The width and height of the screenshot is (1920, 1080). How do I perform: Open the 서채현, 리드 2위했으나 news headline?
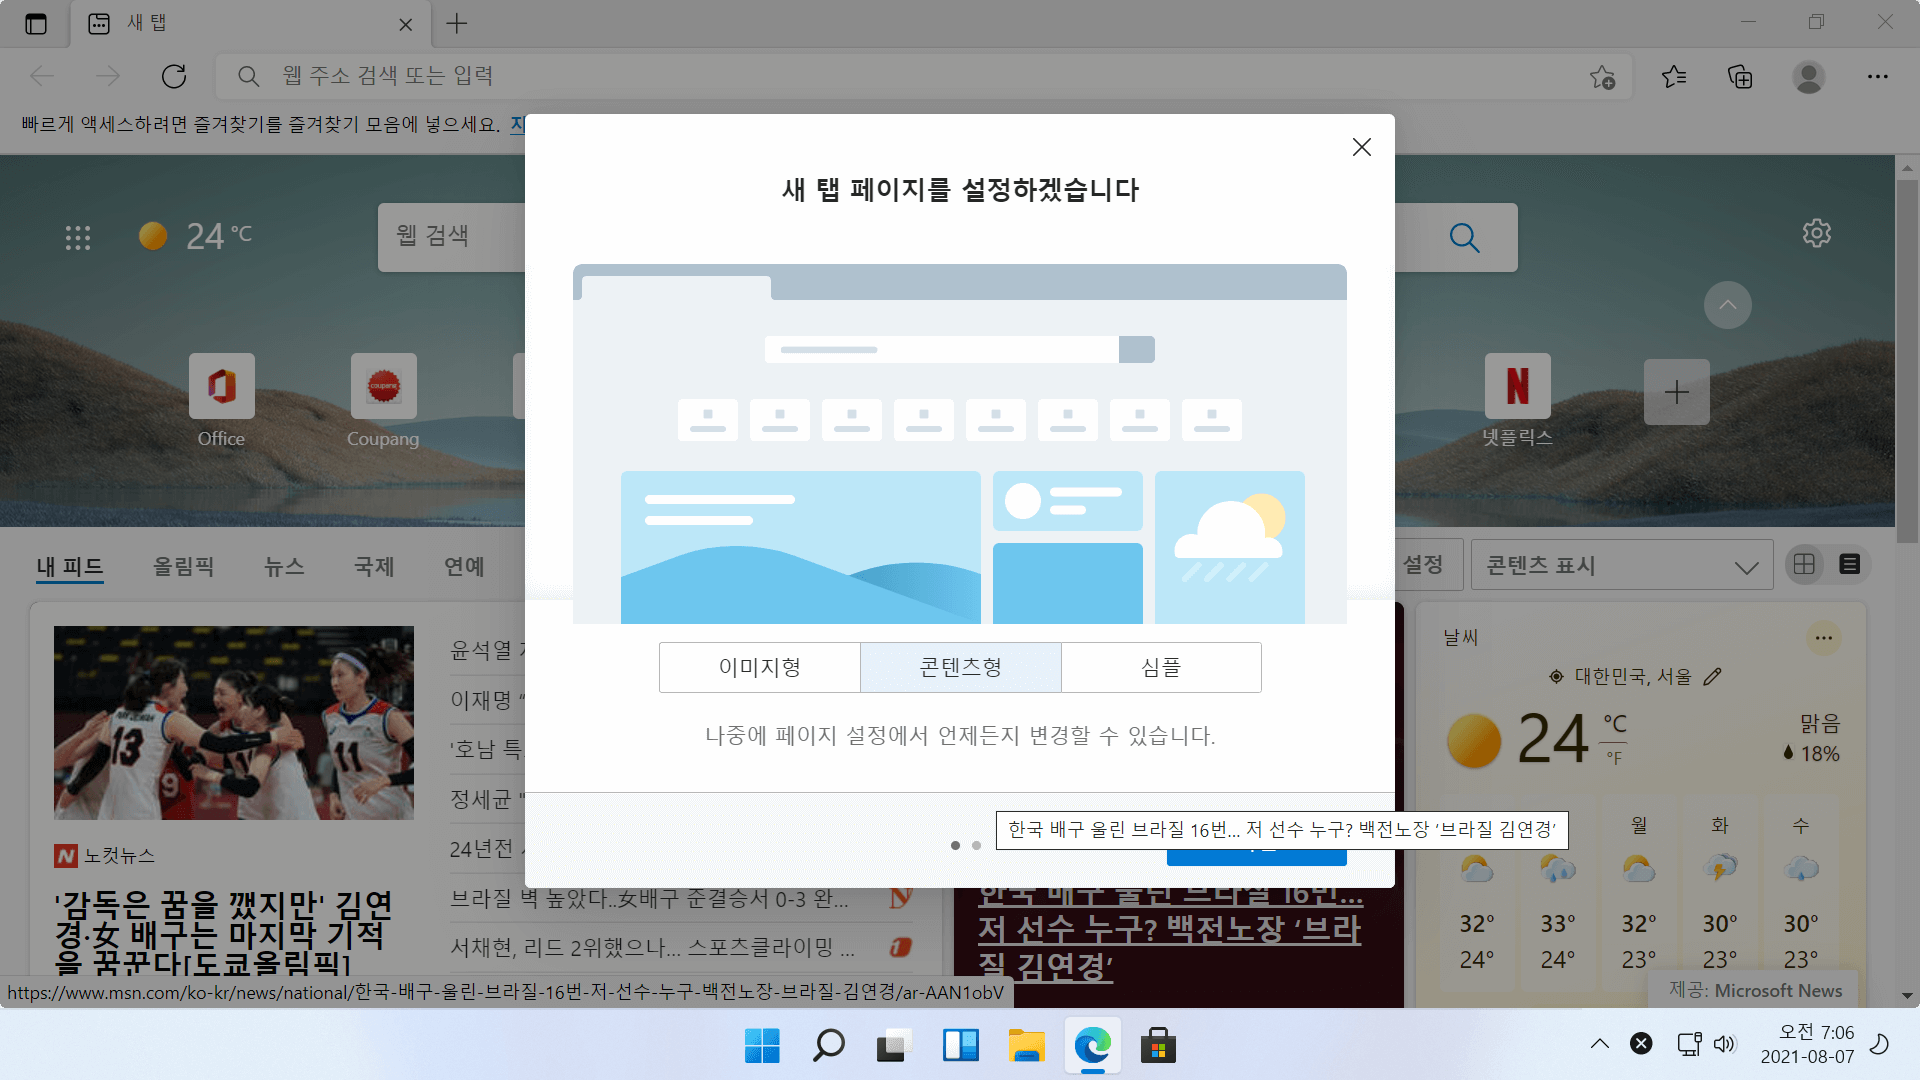pos(653,947)
